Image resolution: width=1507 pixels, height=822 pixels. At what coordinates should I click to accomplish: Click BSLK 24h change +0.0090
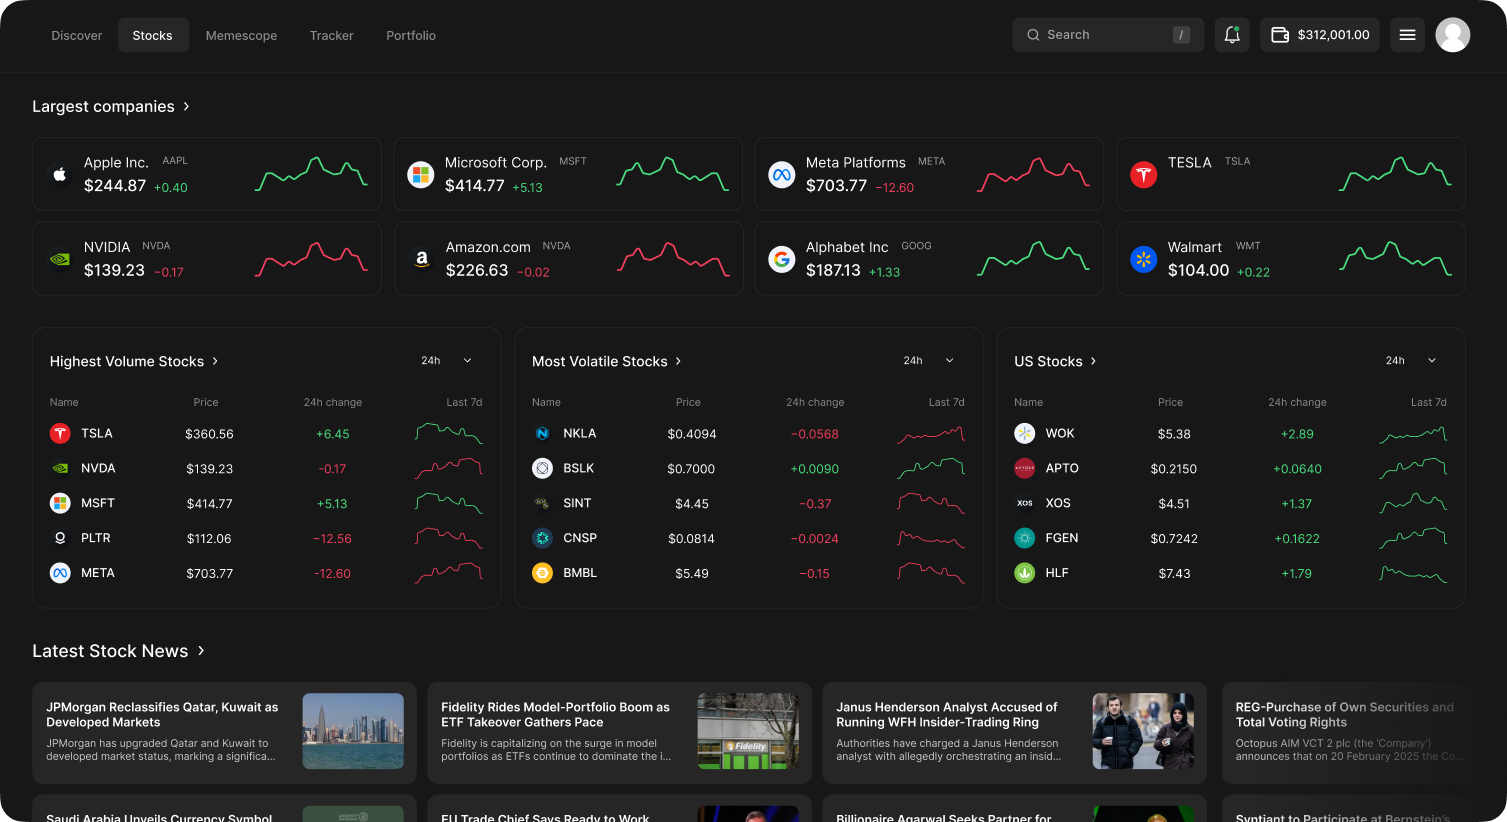tap(815, 469)
